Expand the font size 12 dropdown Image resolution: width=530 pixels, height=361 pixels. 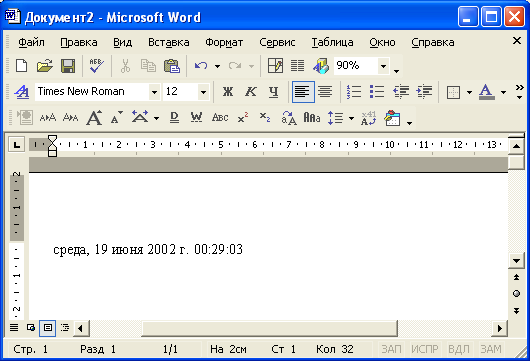[x=203, y=92]
